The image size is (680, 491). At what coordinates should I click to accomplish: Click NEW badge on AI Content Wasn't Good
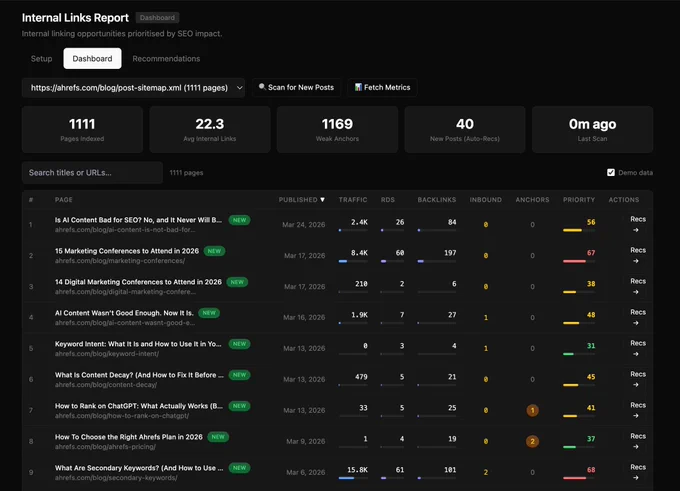click(209, 313)
